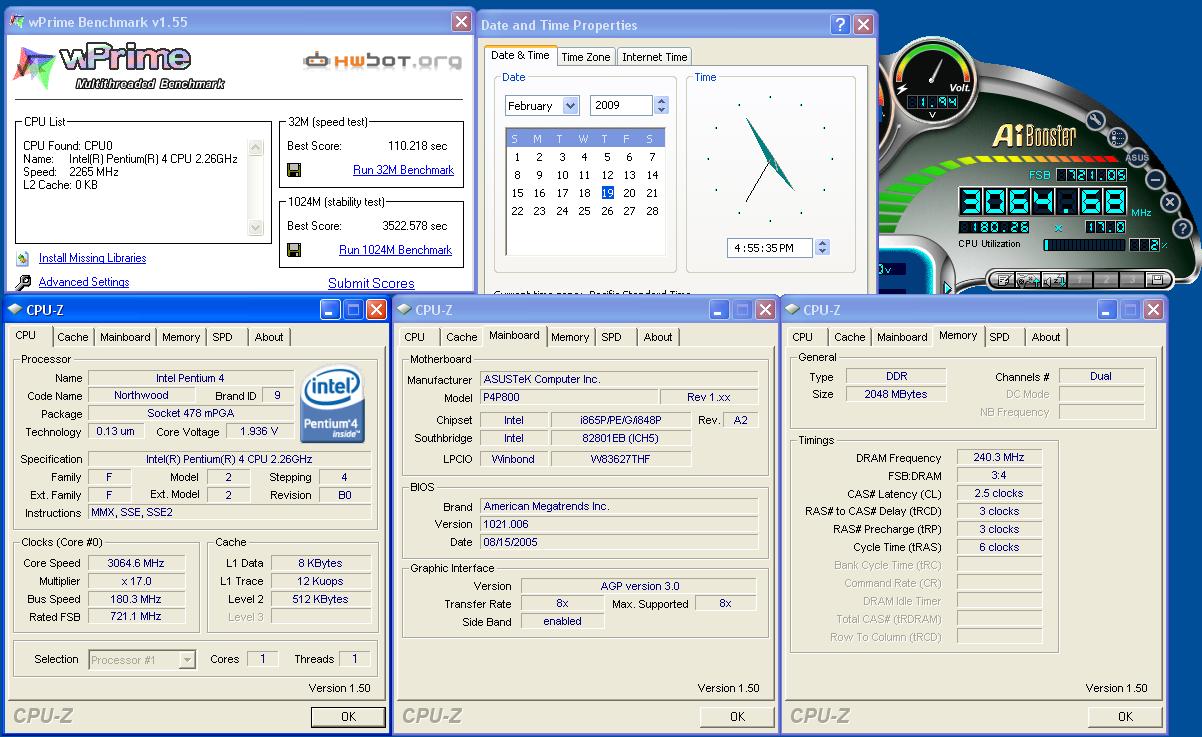Click CPU List scrollbar in wPrime
Image resolution: width=1202 pixels, height=737 pixels.
pos(256,187)
